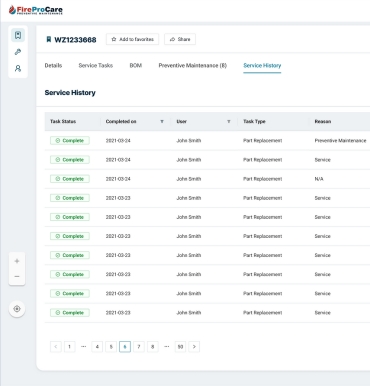Select current page 6

pos(125,347)
